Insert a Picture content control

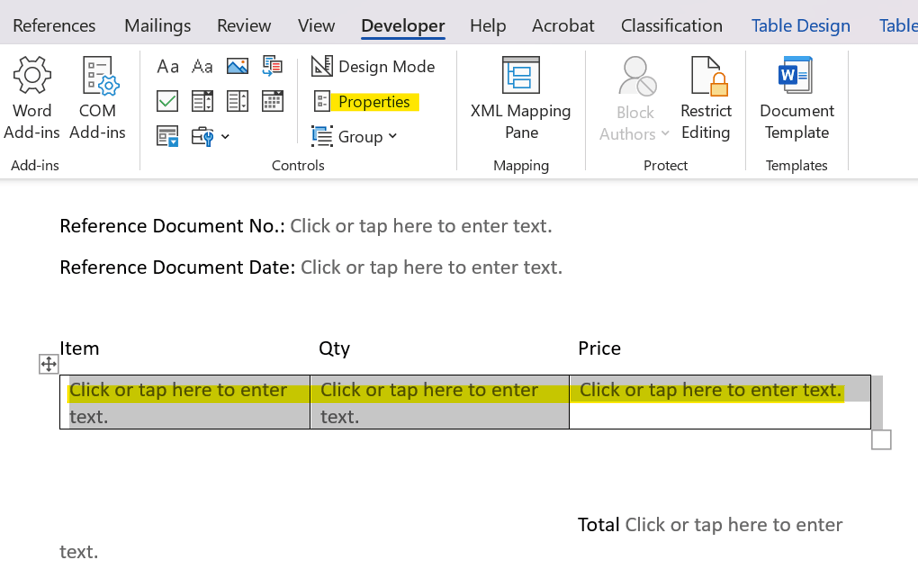pyautogui.click(x=237, y=67)
